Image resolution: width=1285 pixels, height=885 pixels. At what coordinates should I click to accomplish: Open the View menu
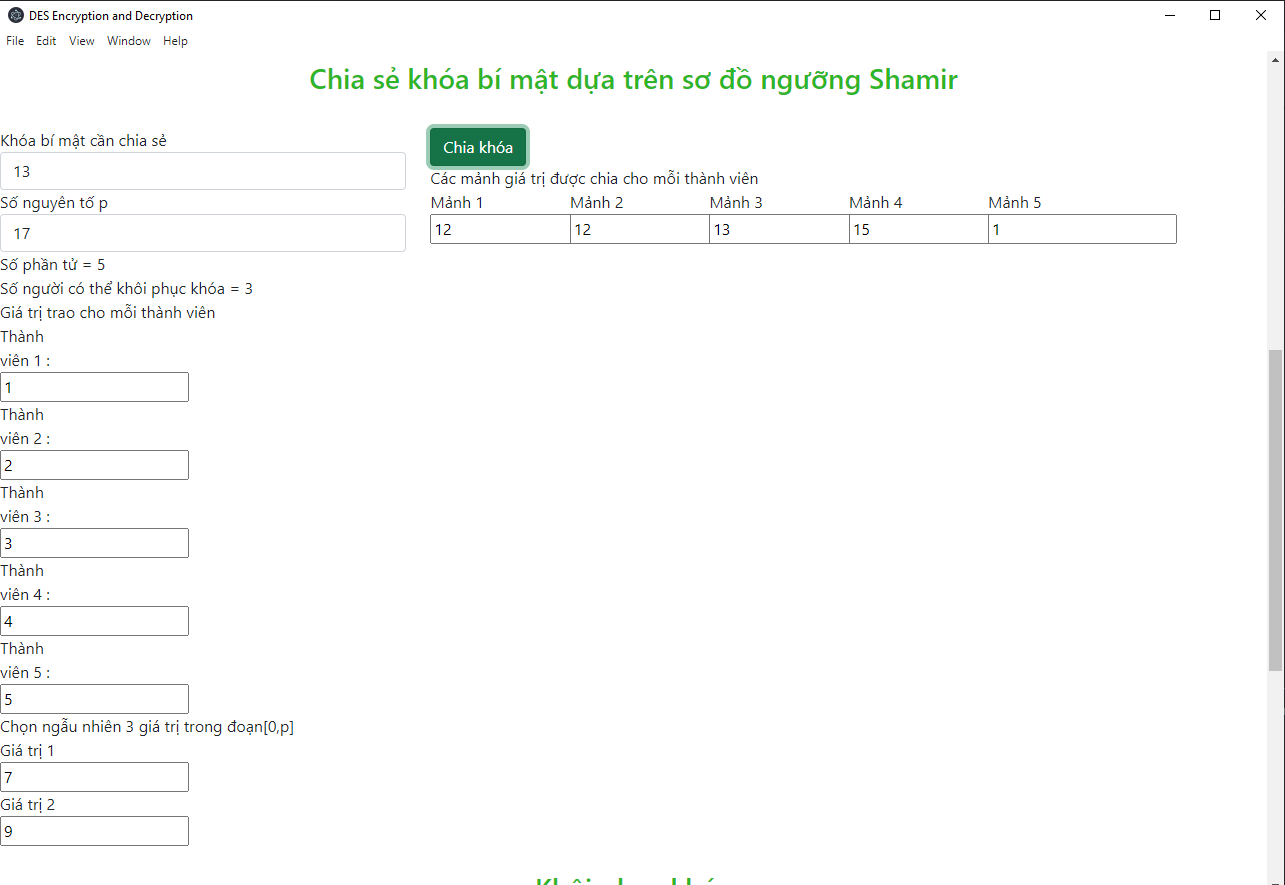tap(82, 41)
